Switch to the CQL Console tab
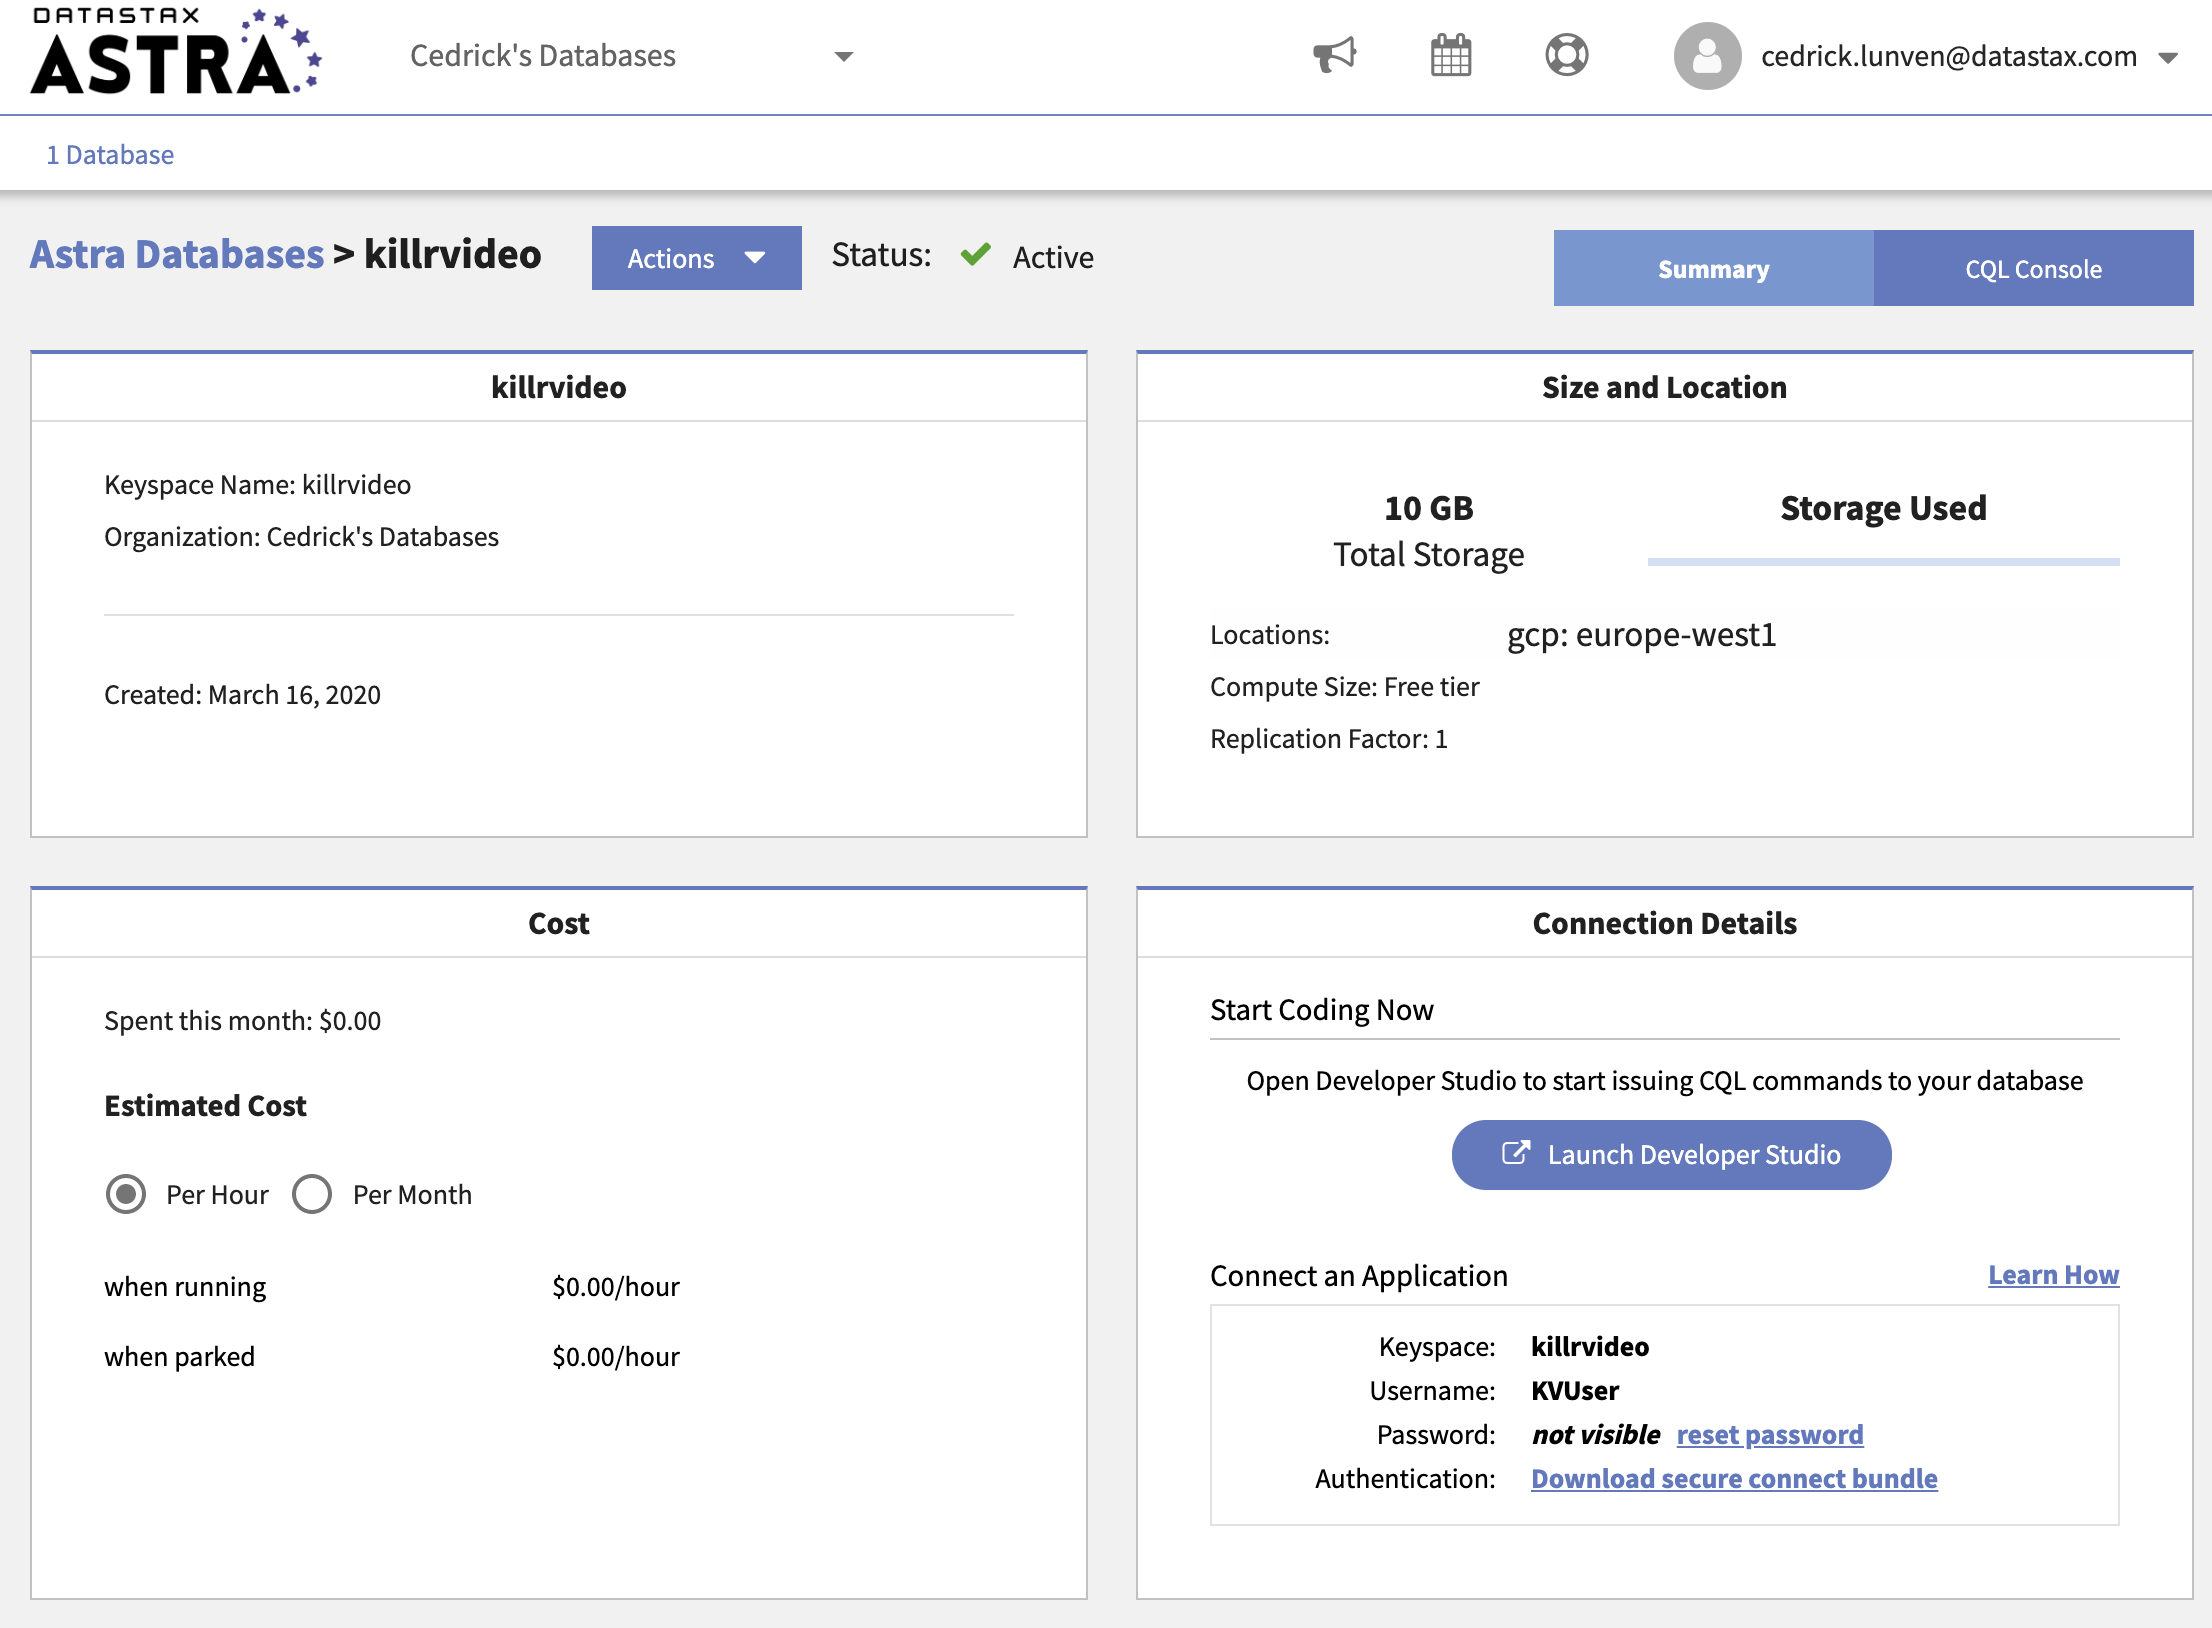The width and height of the screenshot is (2212, 1628). (2032, 269)
